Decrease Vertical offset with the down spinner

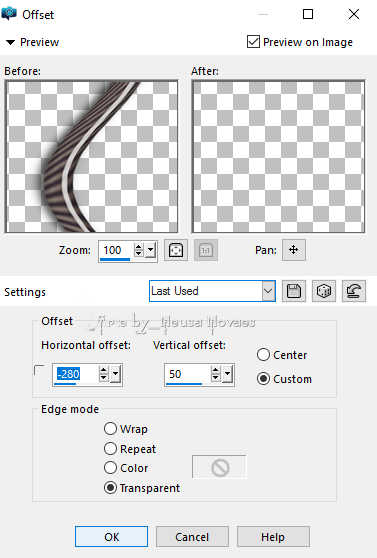(215, 378)
